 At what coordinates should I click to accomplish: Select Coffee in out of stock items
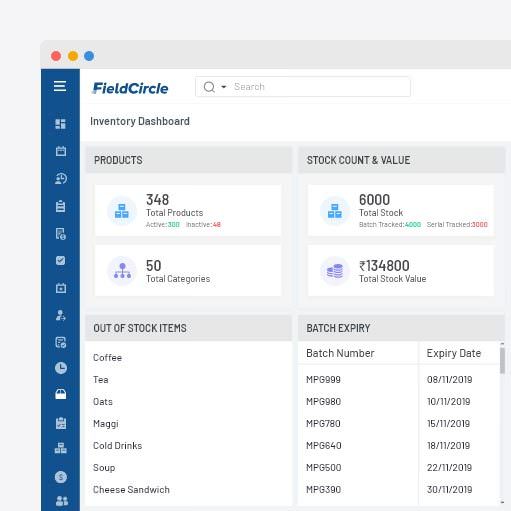pos(107,358)
